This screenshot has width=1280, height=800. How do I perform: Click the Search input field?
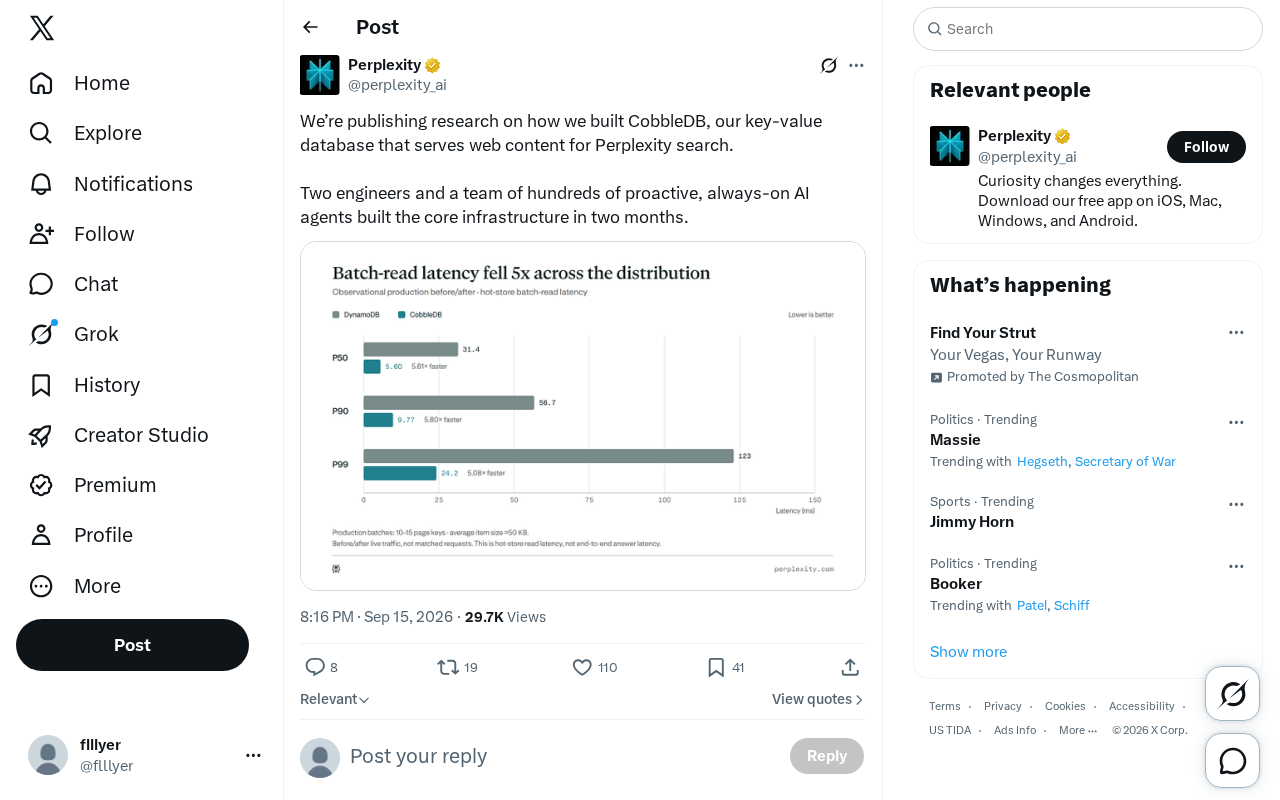(1088, 29)
